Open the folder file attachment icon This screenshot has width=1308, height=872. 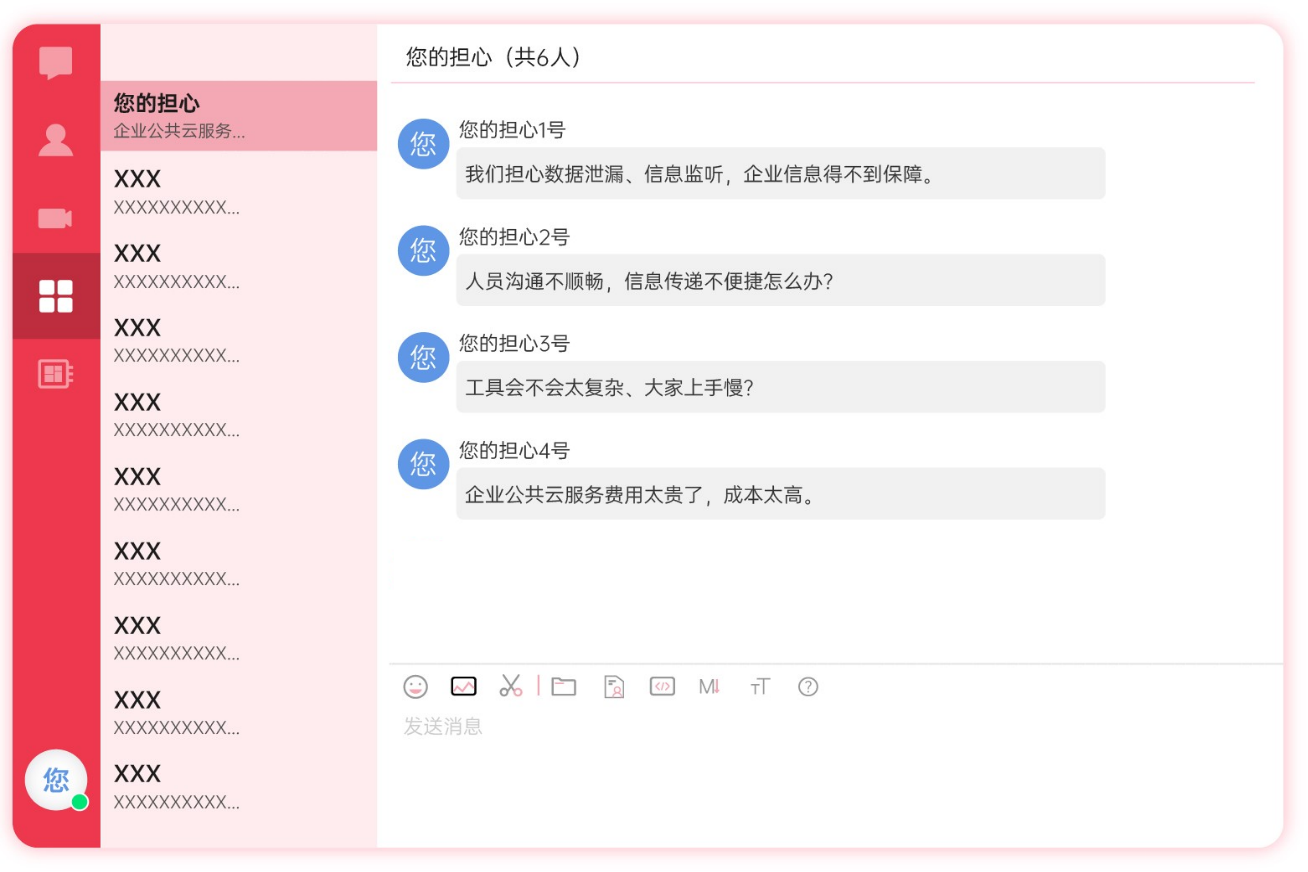564,687
